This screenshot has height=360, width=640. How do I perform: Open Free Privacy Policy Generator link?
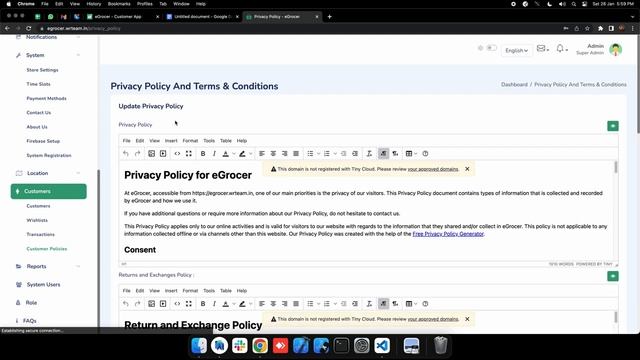click(448, 234)
